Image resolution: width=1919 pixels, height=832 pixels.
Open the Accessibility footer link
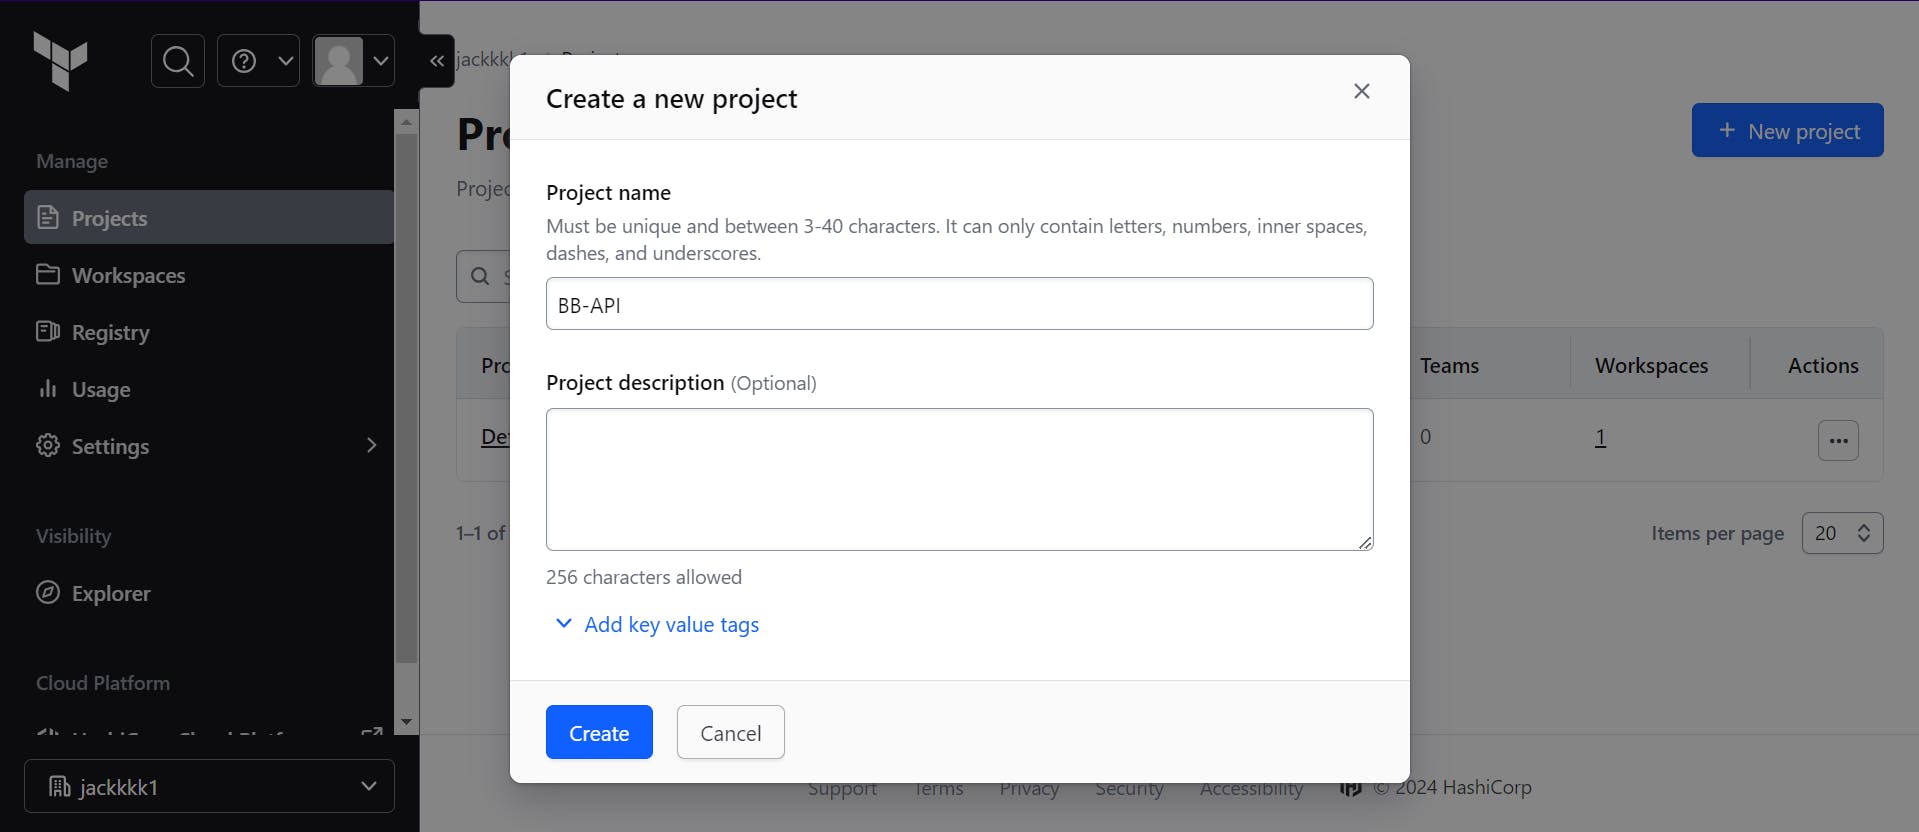(1251, 788)
